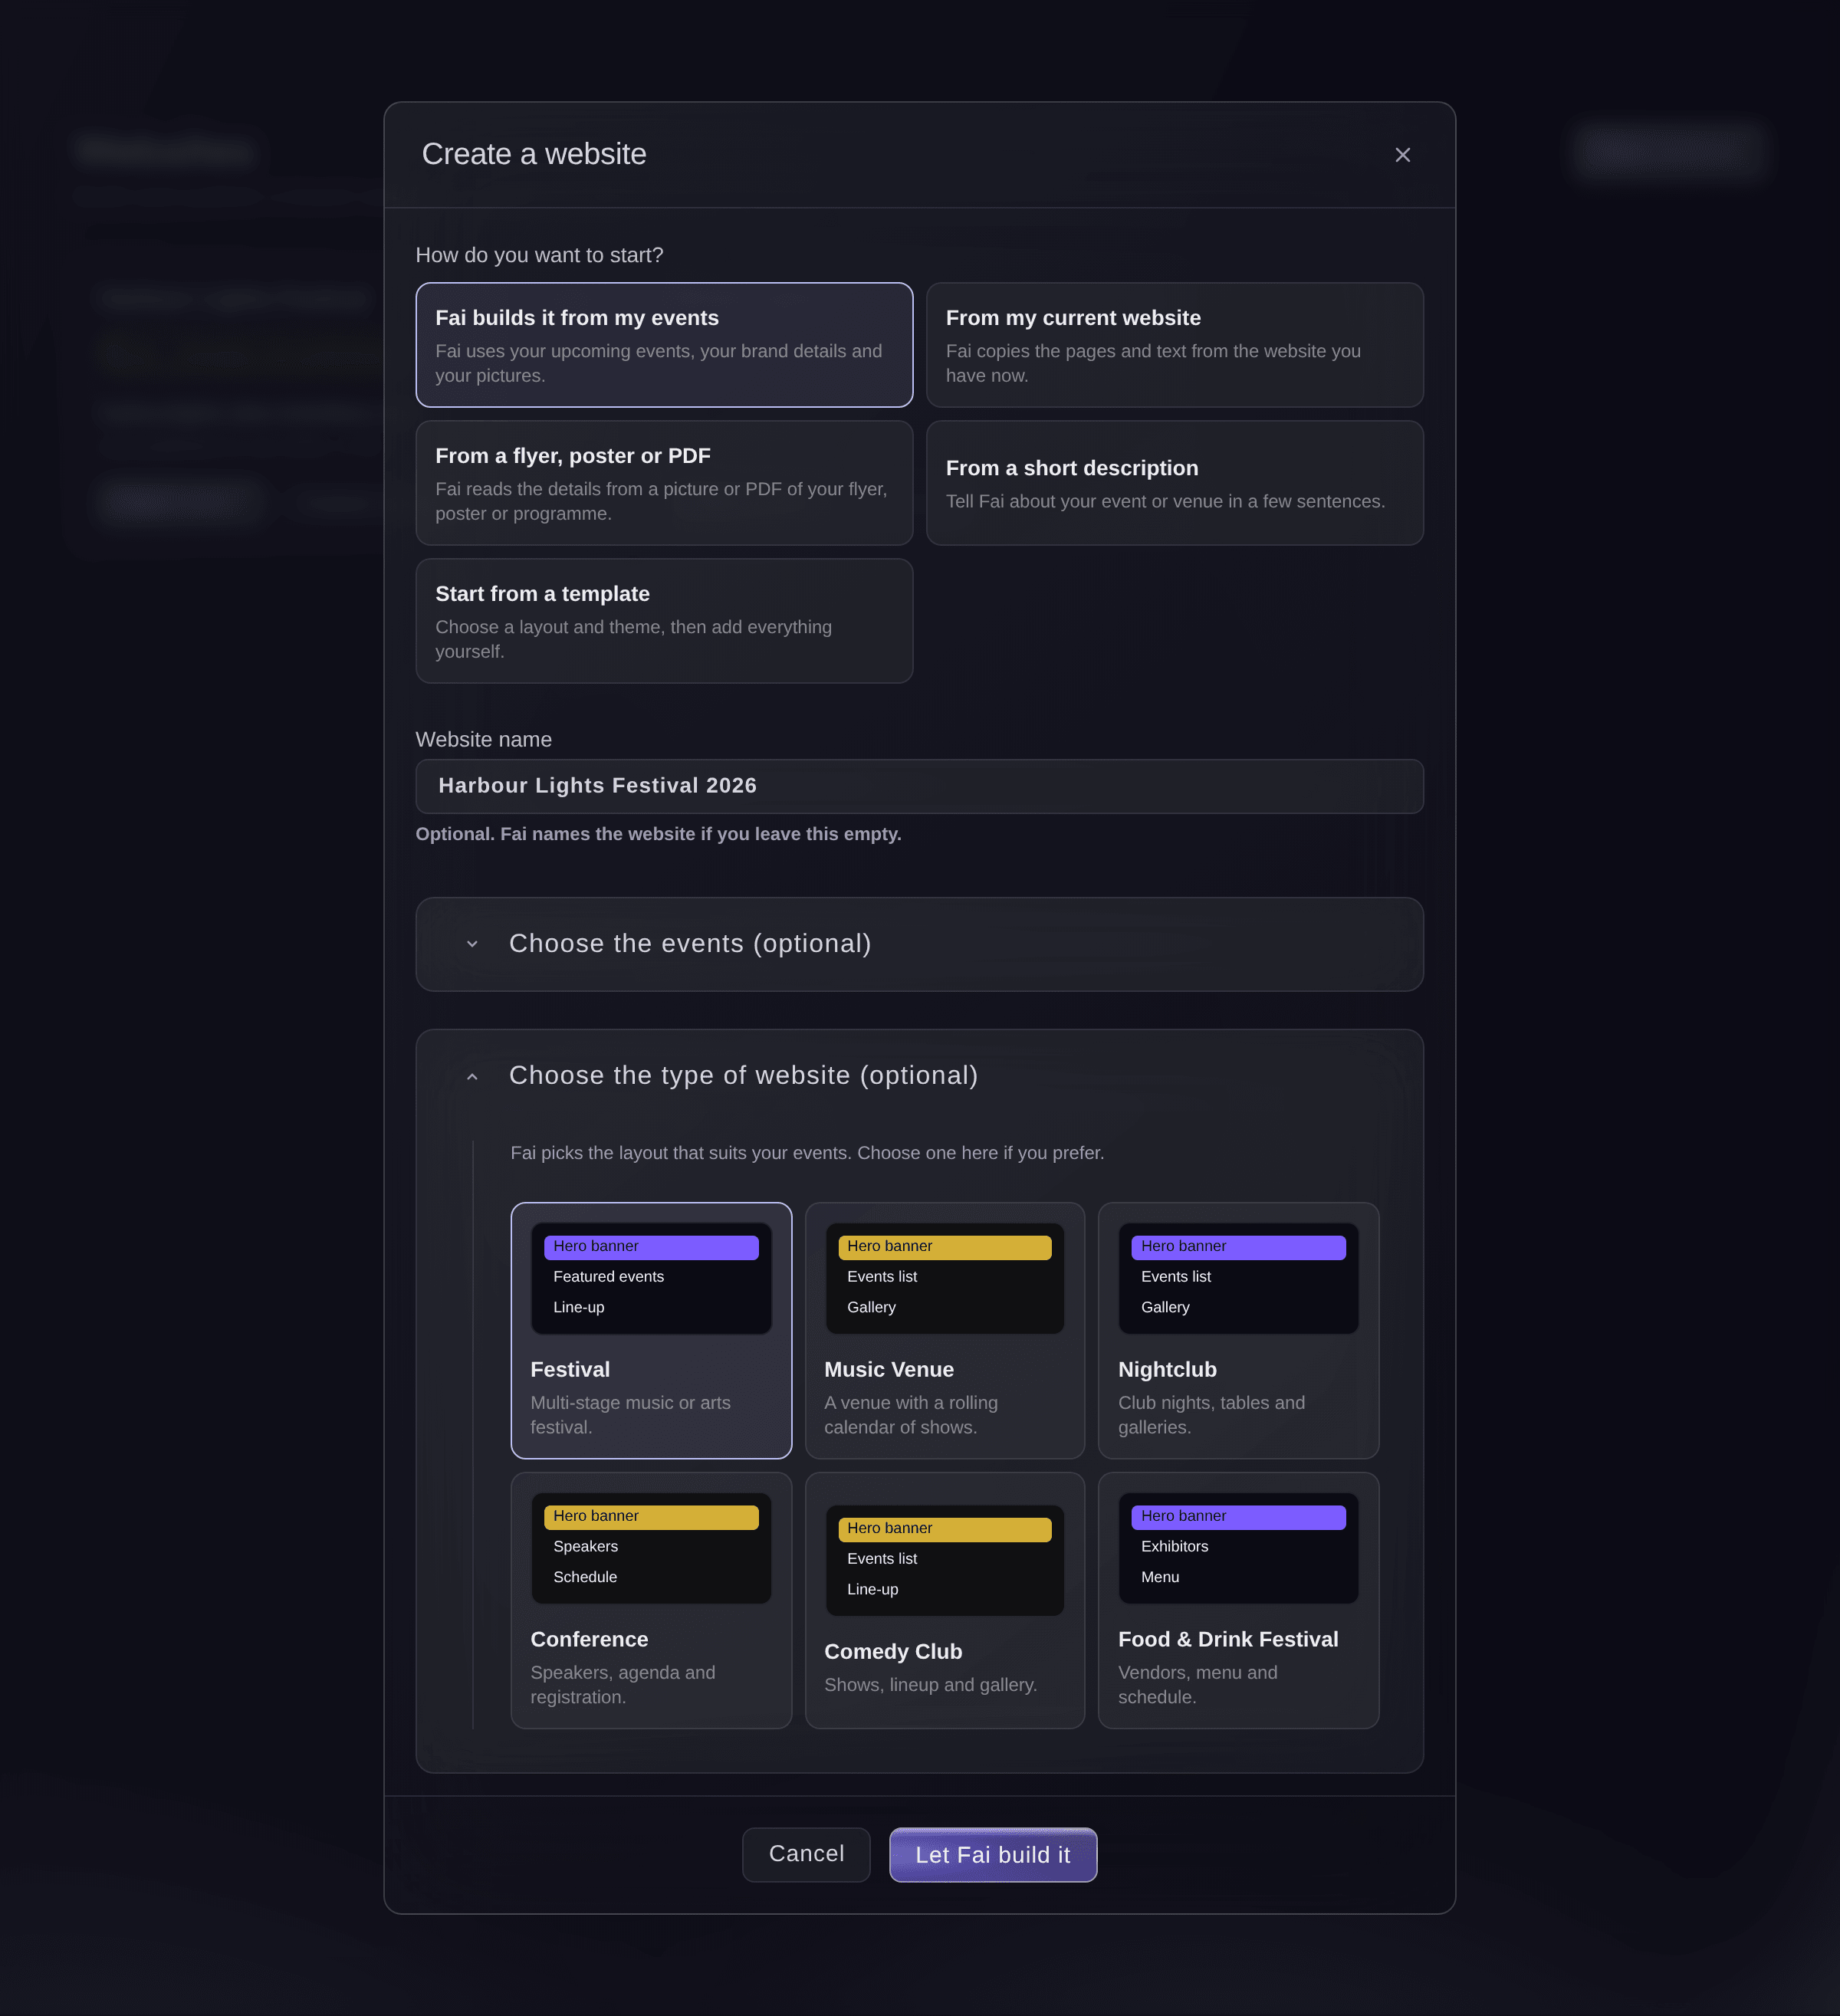Click the Cancel button
The height and width of the screenshot is (2016, 1840).
coord(806,1854)
